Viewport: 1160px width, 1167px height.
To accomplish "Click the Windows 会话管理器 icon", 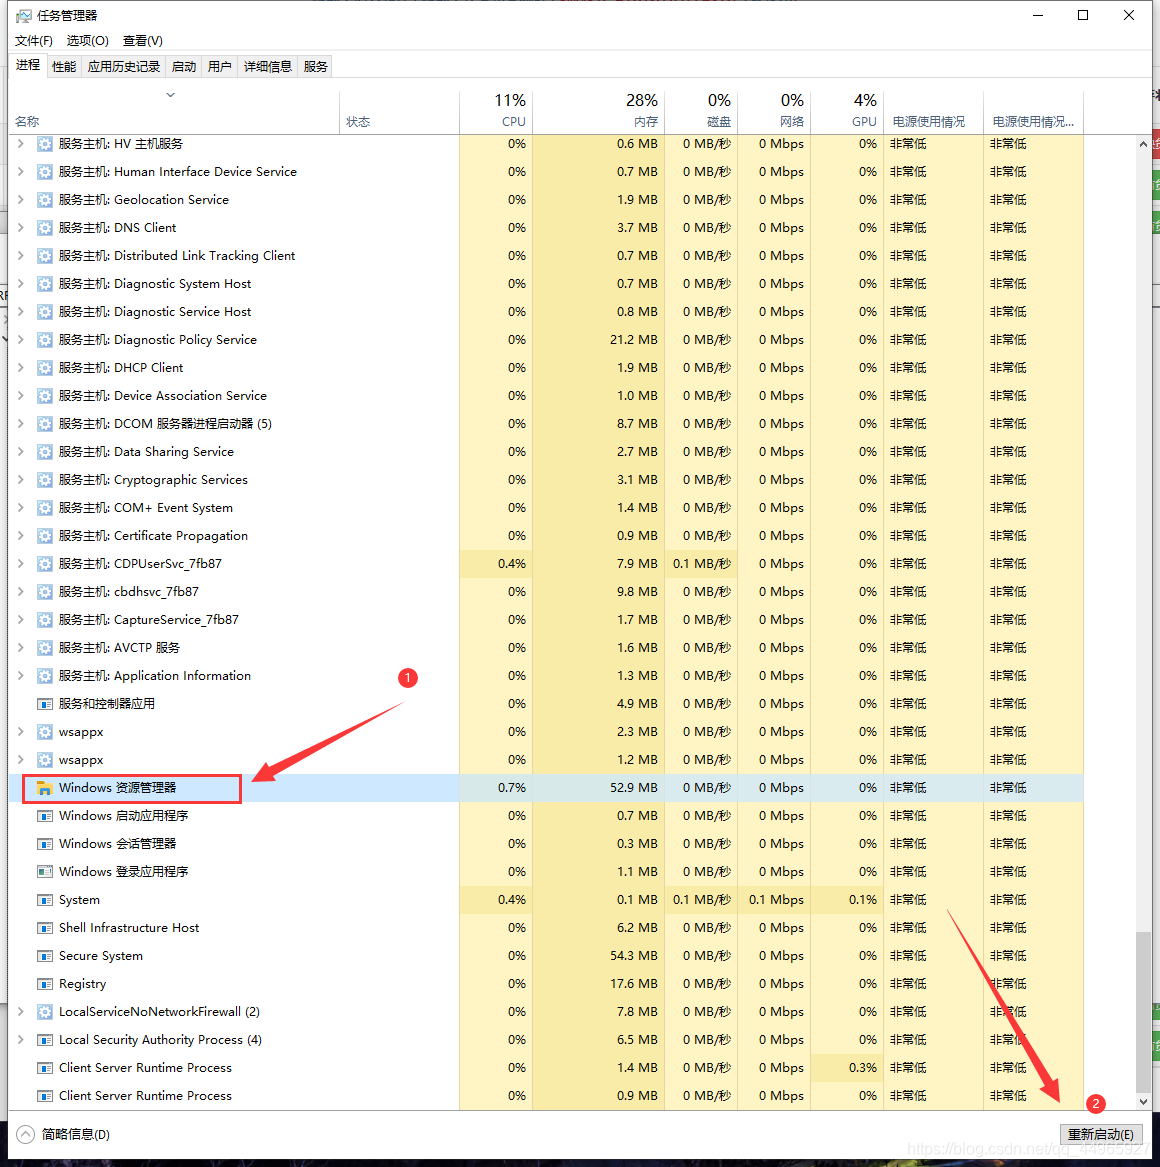I will pos(45,844).
